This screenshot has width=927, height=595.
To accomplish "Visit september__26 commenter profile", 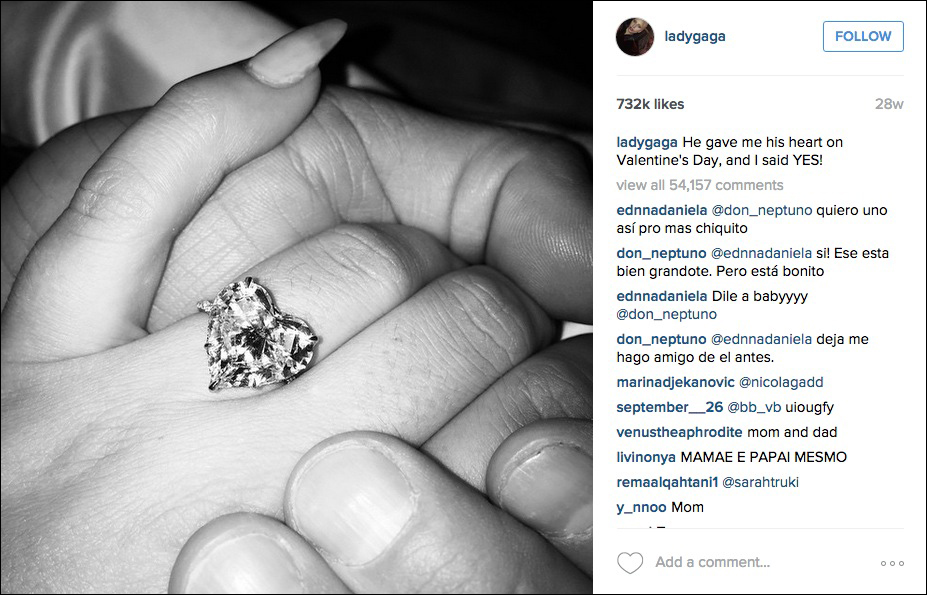I will 669,408.
